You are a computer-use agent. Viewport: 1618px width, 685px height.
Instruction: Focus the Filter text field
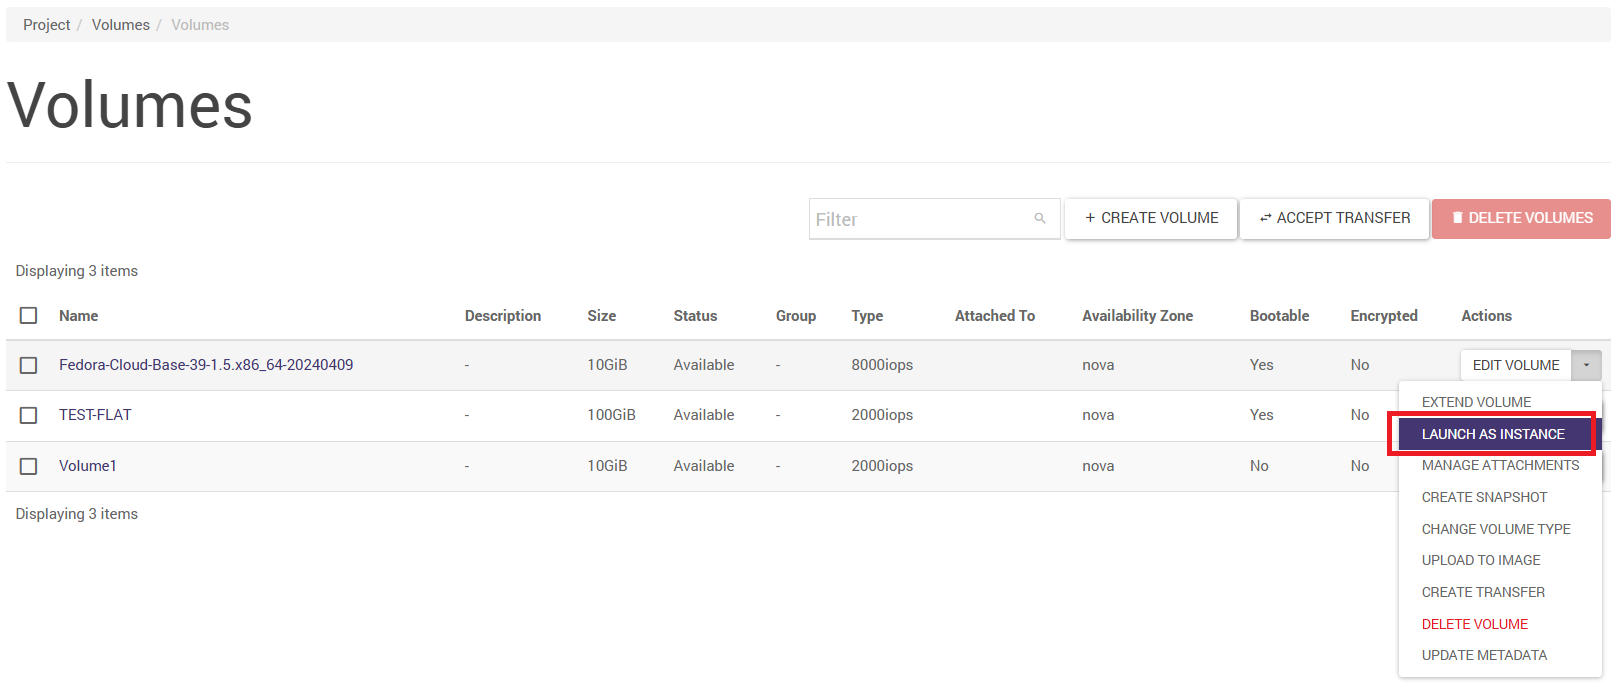[x=920, y=219]
